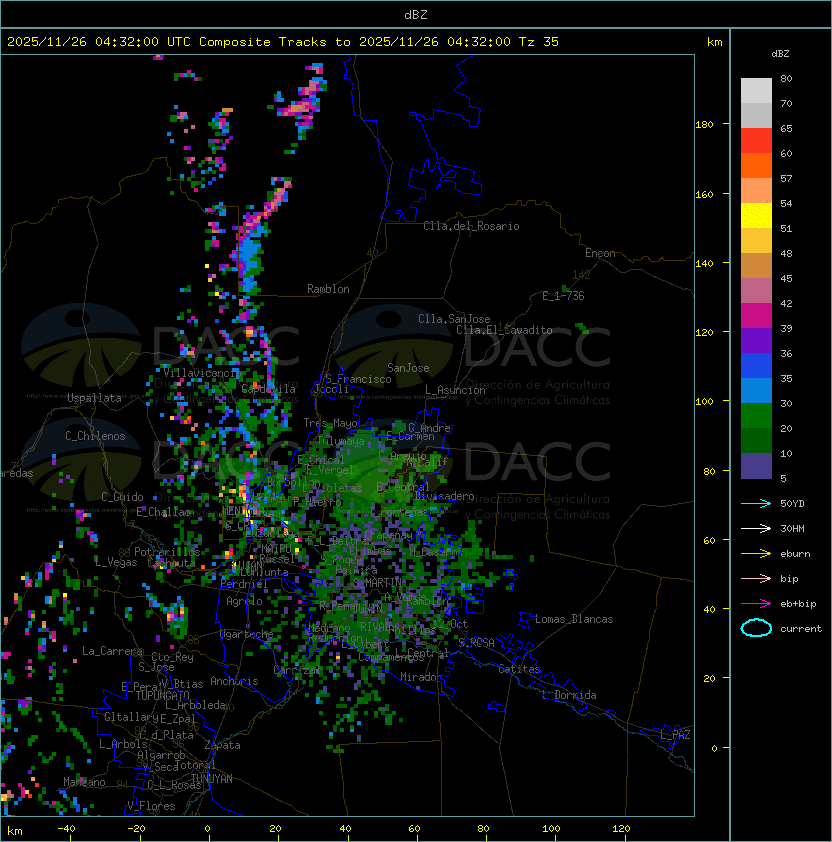The height and width of the screenshot is (842, 832).
Task: Click the 'eb+bip' legend label
Action: pyautogui.click(x=798, y=604)
